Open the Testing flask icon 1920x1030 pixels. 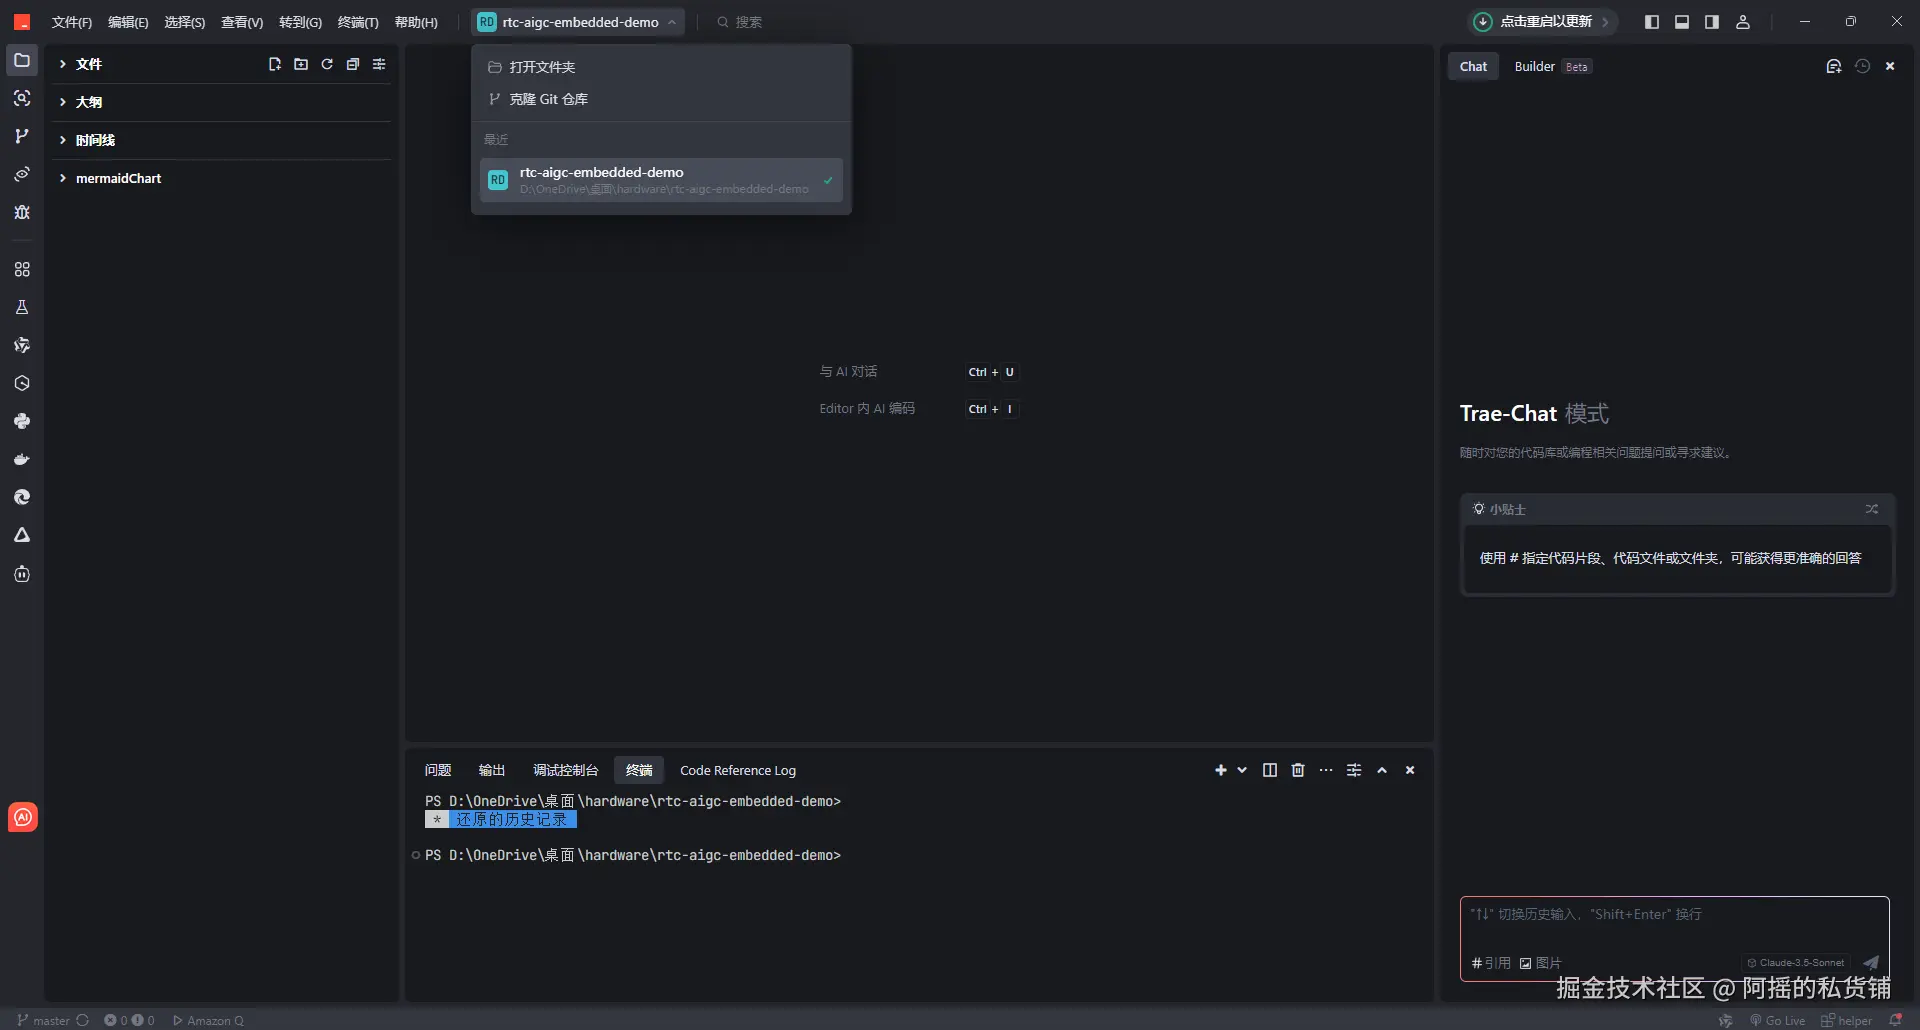coord(22,307)
